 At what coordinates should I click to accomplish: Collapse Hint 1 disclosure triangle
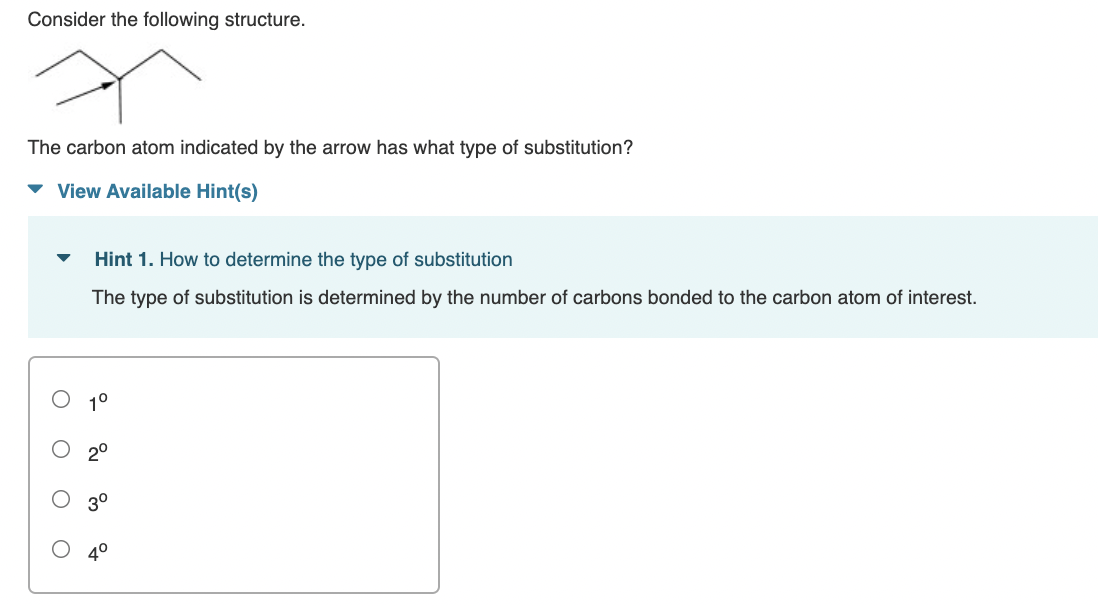pyautogui.click(x=65, y=260)
